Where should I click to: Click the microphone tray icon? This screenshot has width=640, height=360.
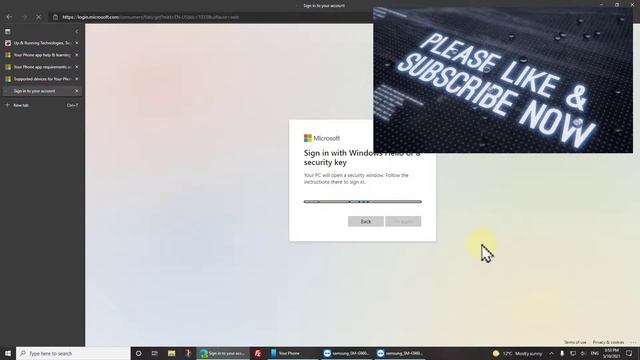point(562,353)
